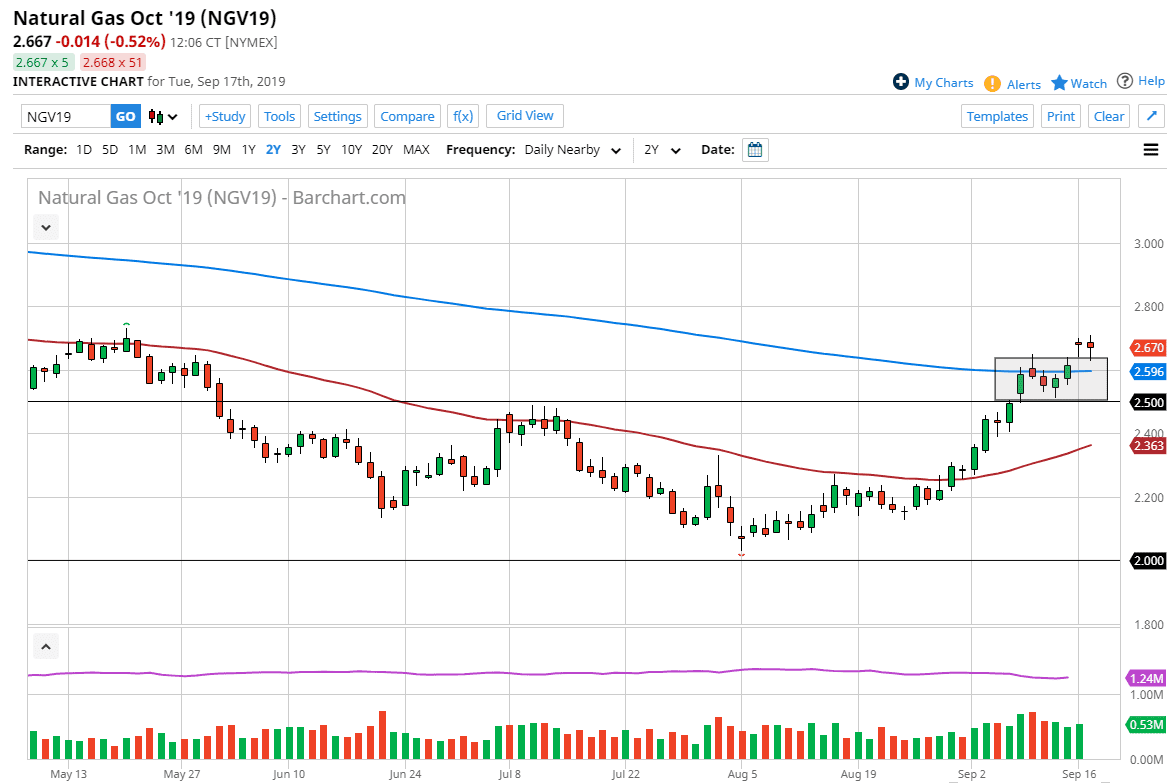Add symbol to Watch list star
The width and height of the screenshot is (1167, 783).
1078,83
